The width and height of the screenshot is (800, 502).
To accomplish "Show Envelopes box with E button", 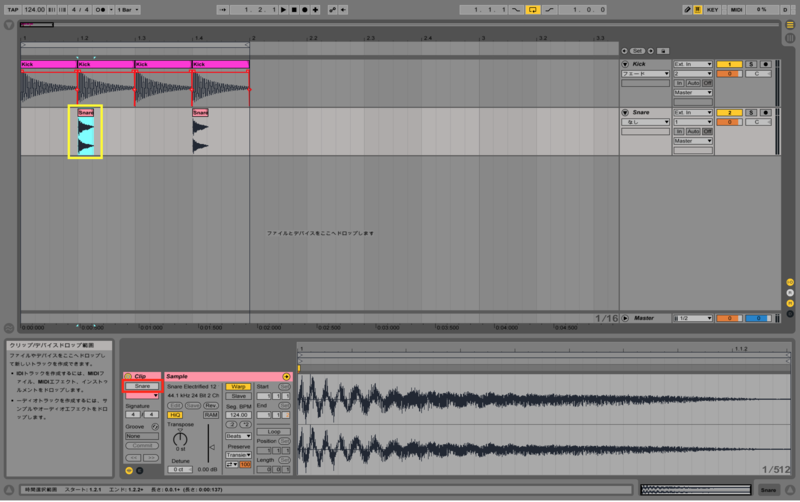I will tap(140, 471).
